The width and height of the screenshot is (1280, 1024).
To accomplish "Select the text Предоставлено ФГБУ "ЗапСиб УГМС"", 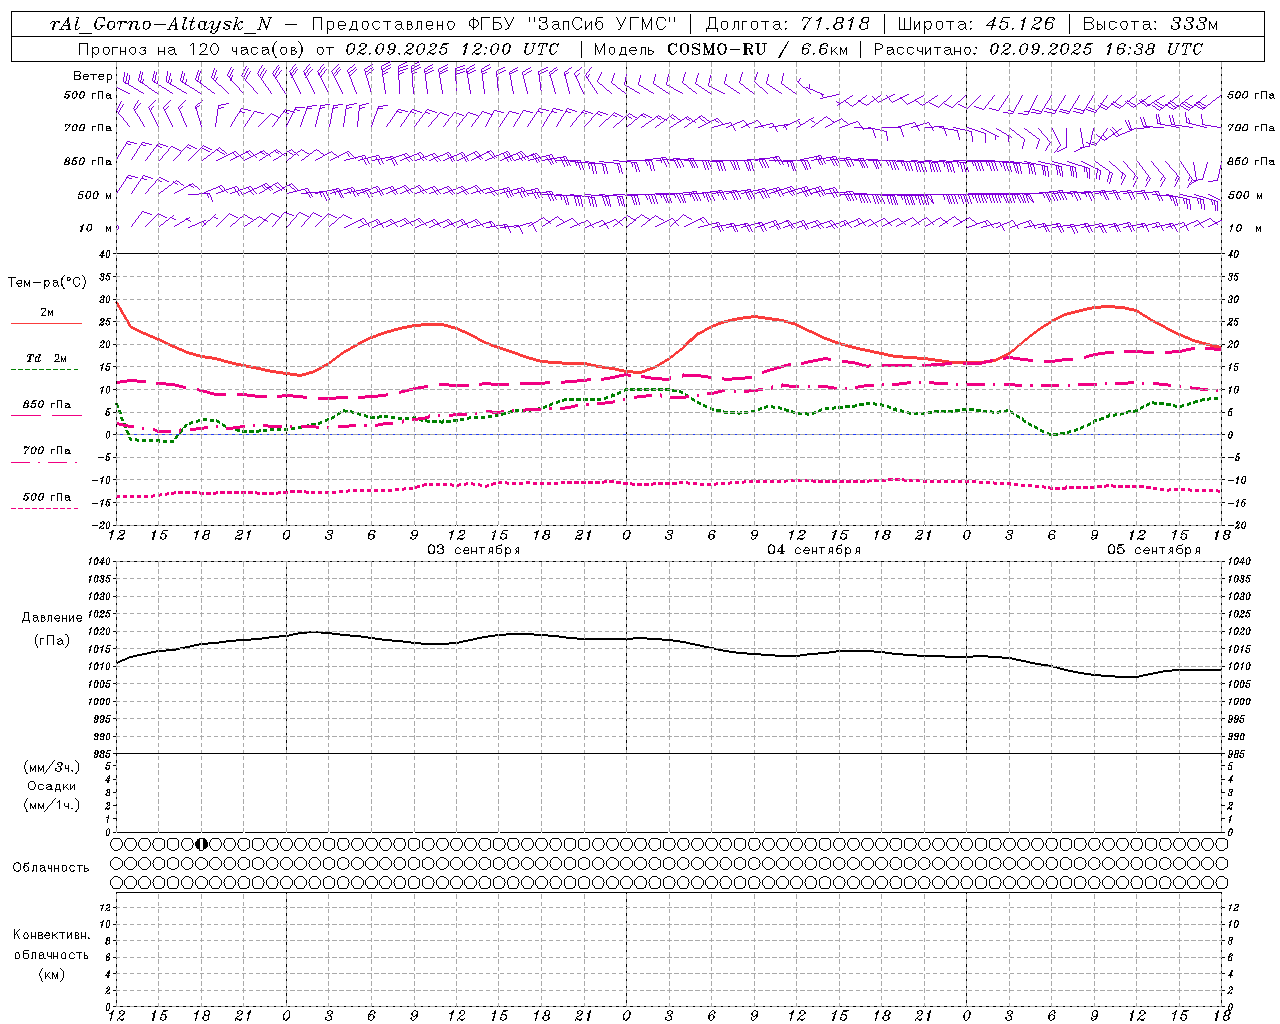I will [494, 25].
